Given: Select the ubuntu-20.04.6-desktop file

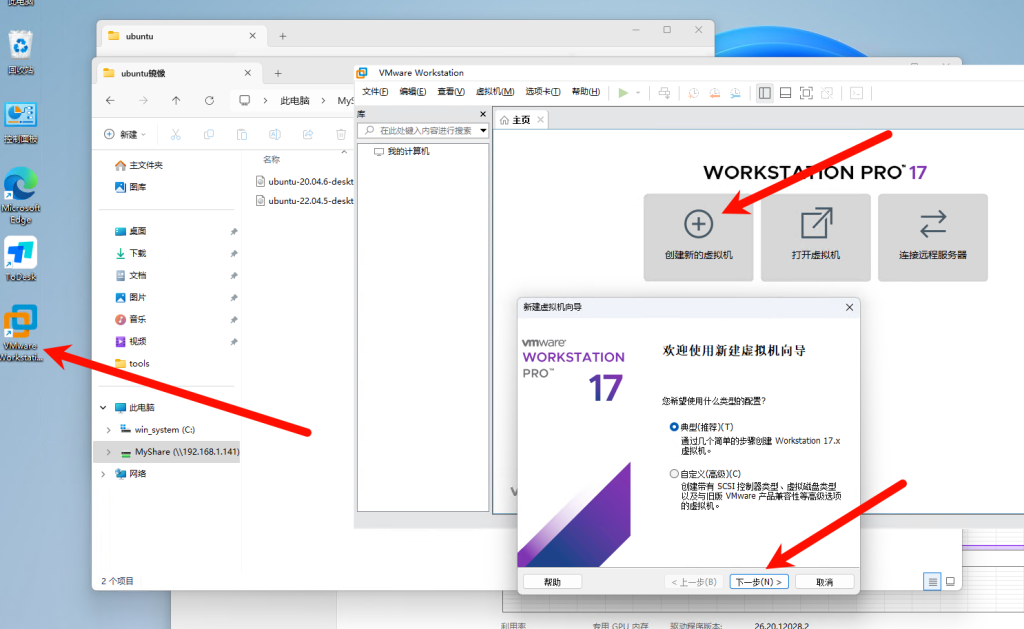Looking at the screenshot, I should point(305,182).
